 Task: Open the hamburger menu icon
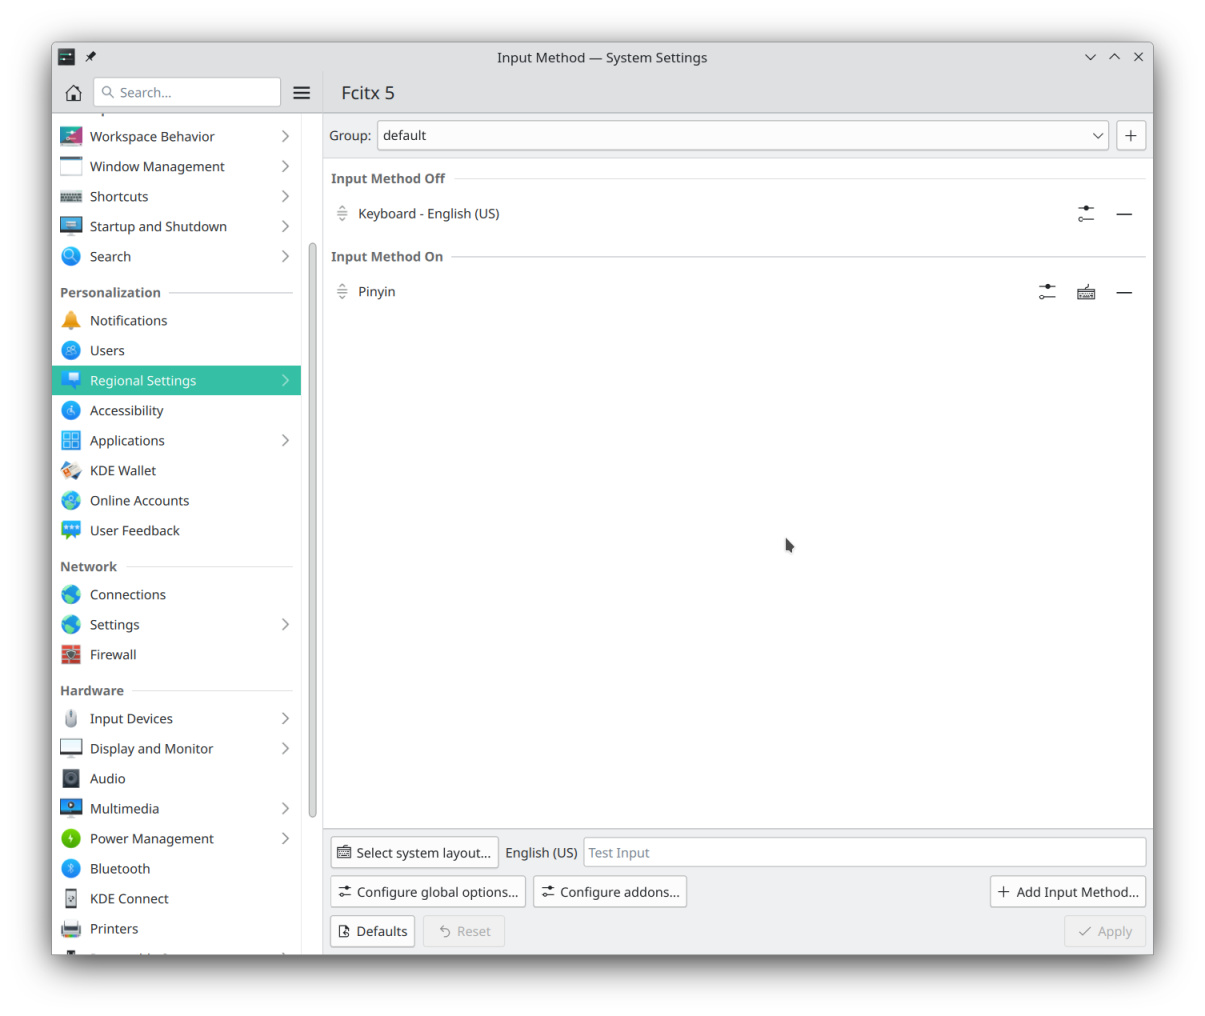pyautogui.click(x=301, y=92)
